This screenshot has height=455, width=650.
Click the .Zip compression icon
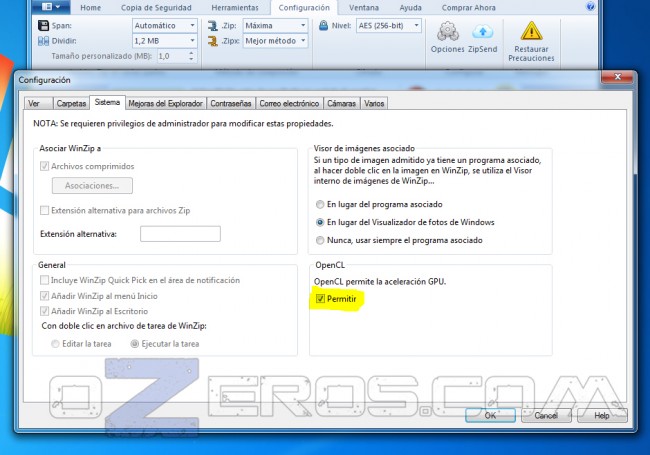(x=214, y=23)
